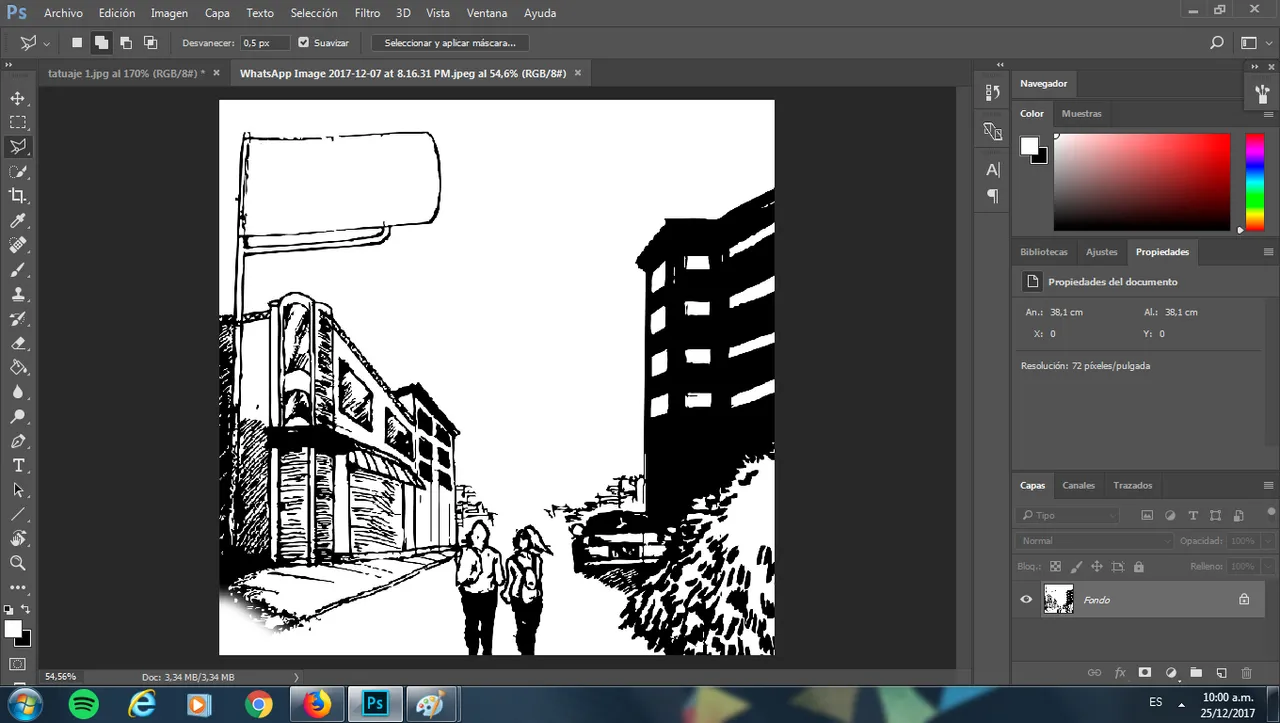Select the Rectangular Marquee tool
The height and width of the screenshot is (723, 1280).
(x=18, y=122)
